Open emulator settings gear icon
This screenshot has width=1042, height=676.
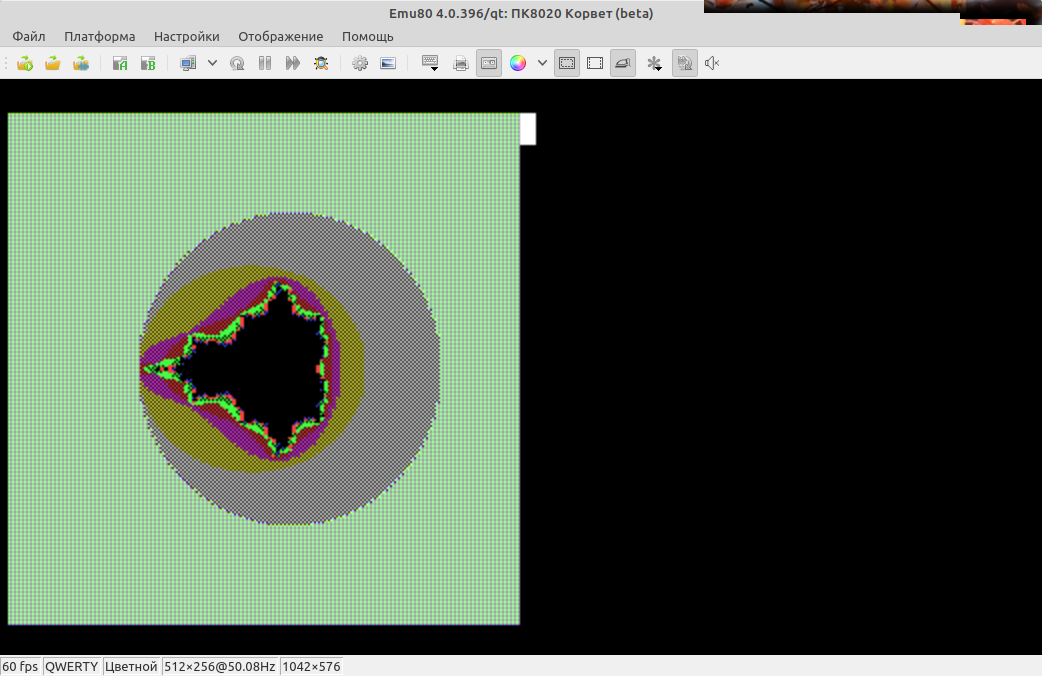(x=360, y=63)
